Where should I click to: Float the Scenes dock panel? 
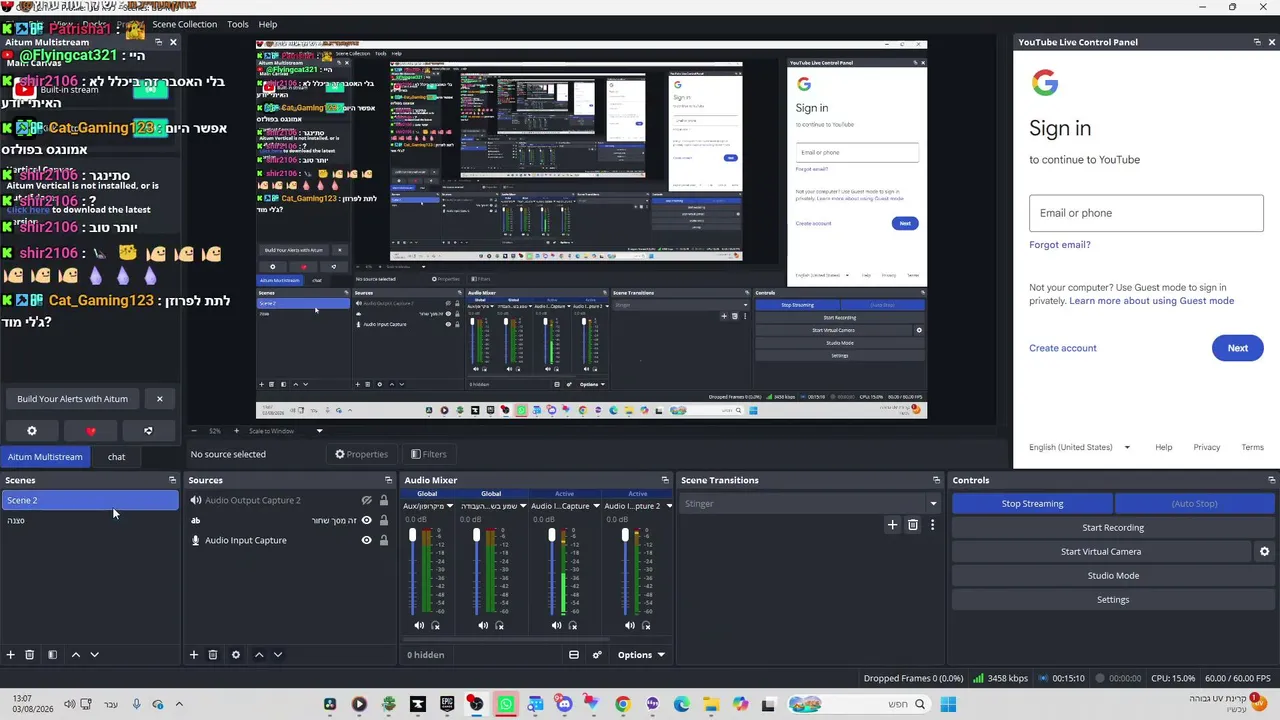click(x=172, y=480)
